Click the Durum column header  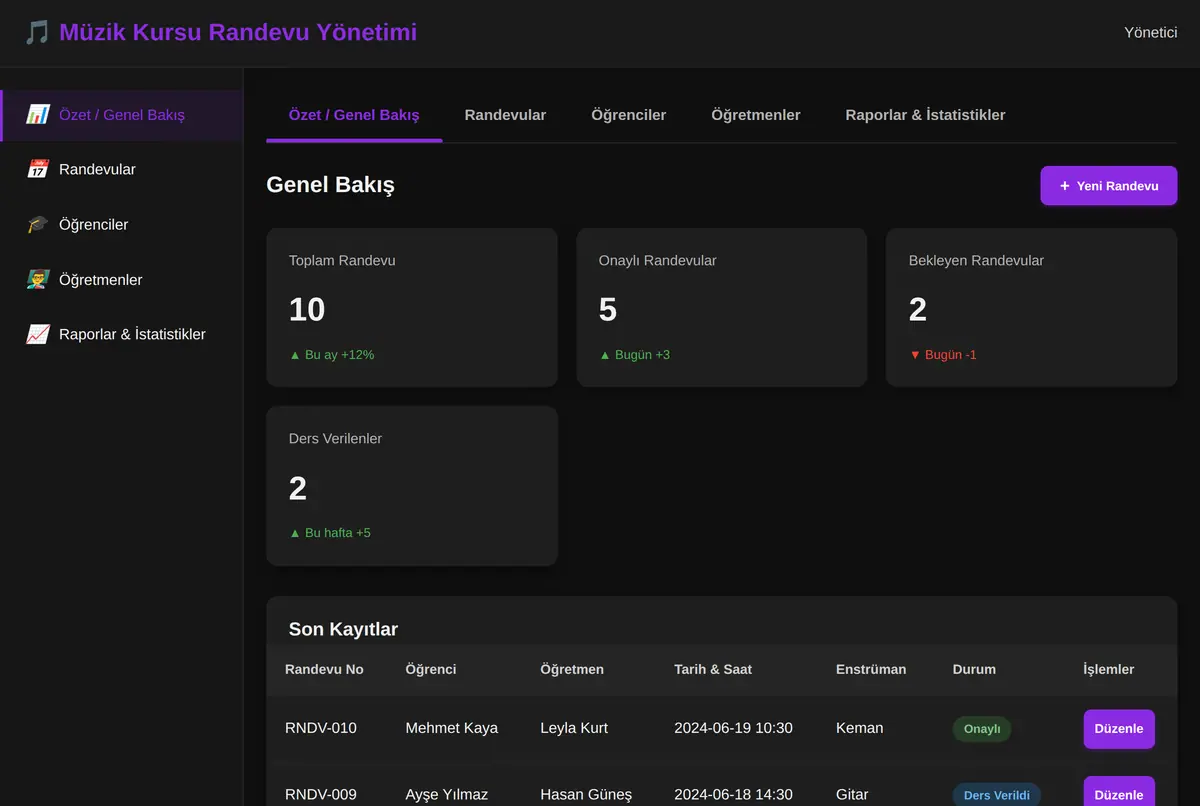pyautogui.click(x=974, y=669)
